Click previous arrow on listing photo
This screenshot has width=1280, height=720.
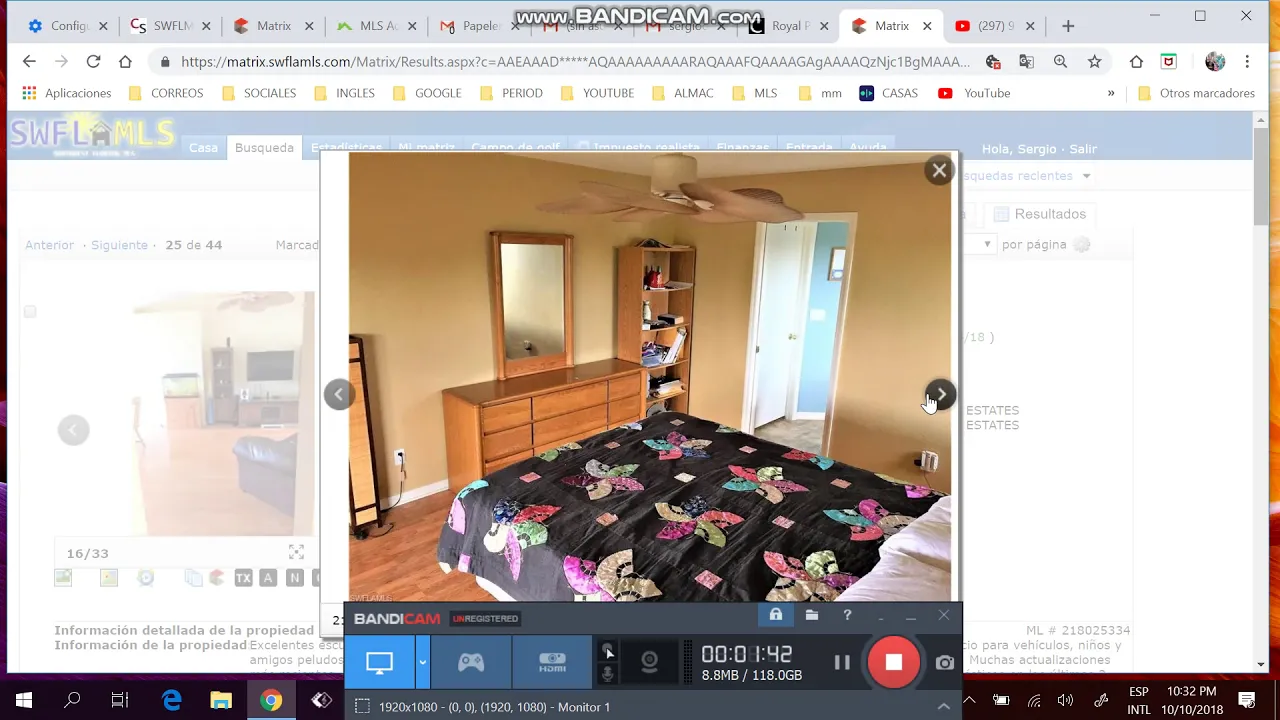click(x=73, y=430)
